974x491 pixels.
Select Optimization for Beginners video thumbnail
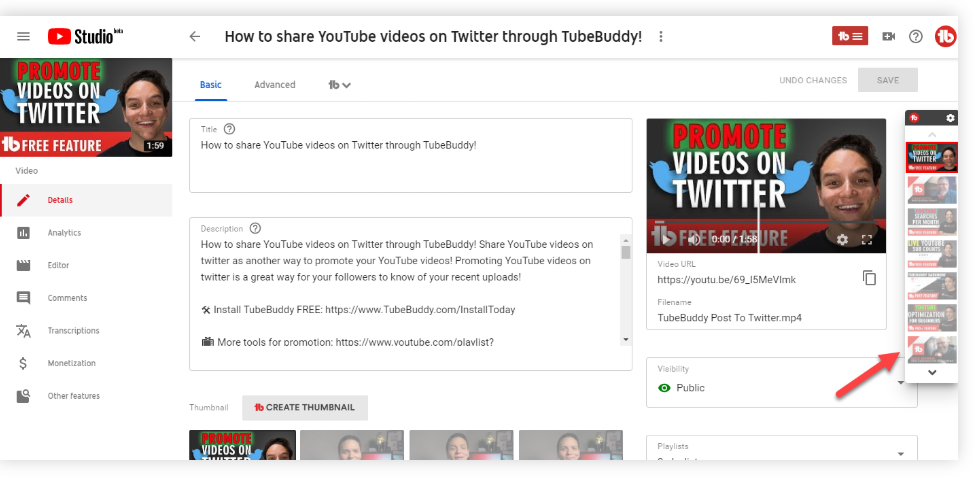click(932, 319)
